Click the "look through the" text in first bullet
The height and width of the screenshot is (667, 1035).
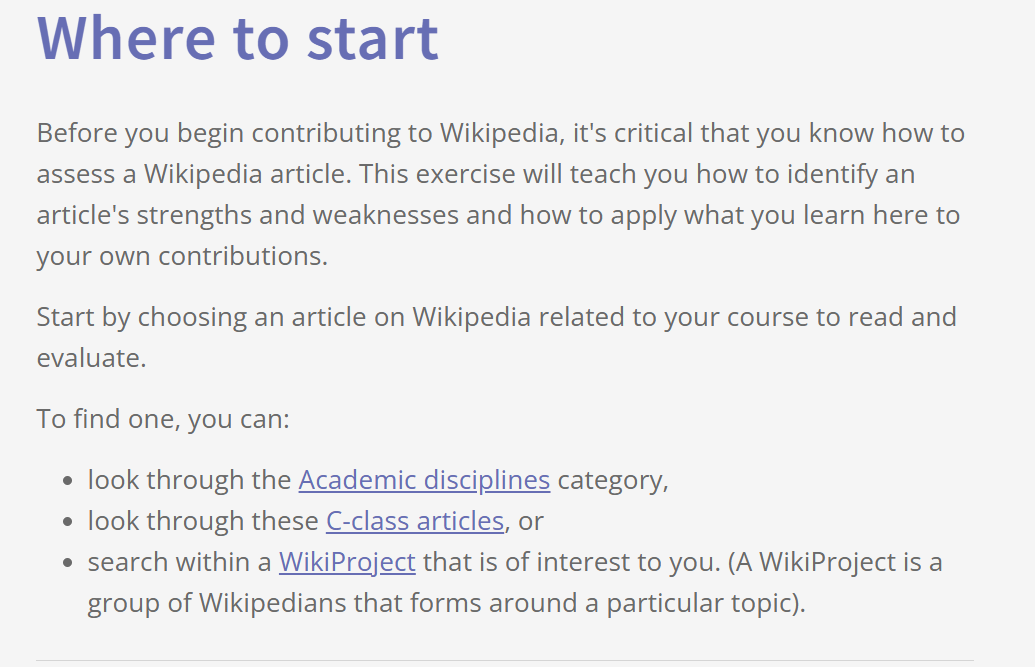[189, 480]
